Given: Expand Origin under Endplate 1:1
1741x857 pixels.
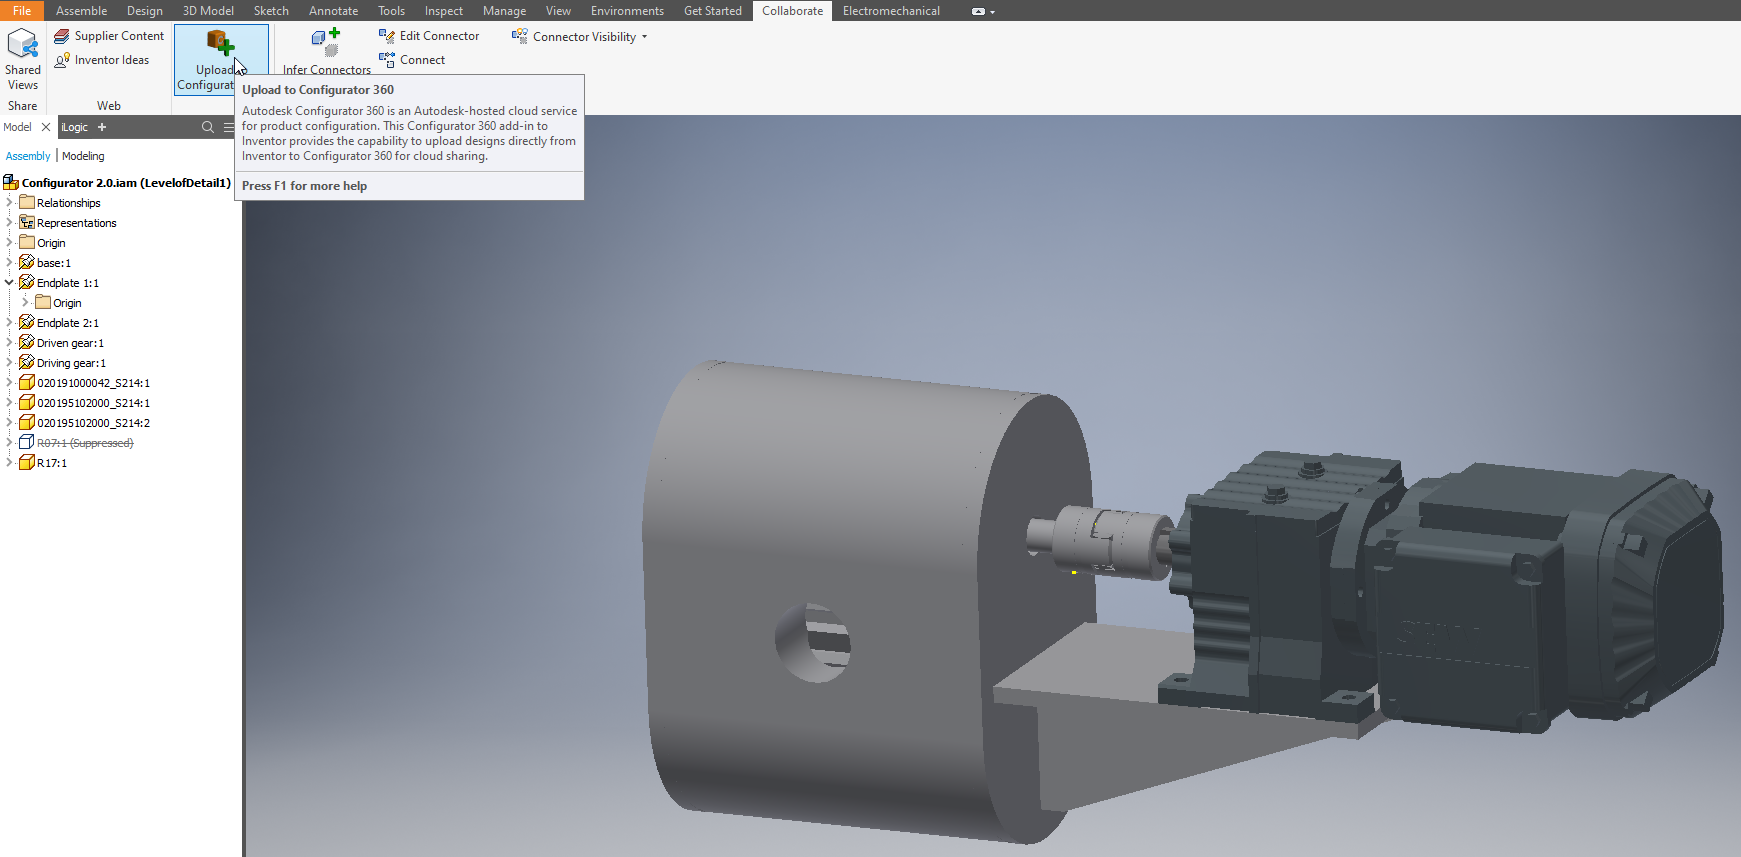Looking at the screenshot, I should click(x=25, y=302).
